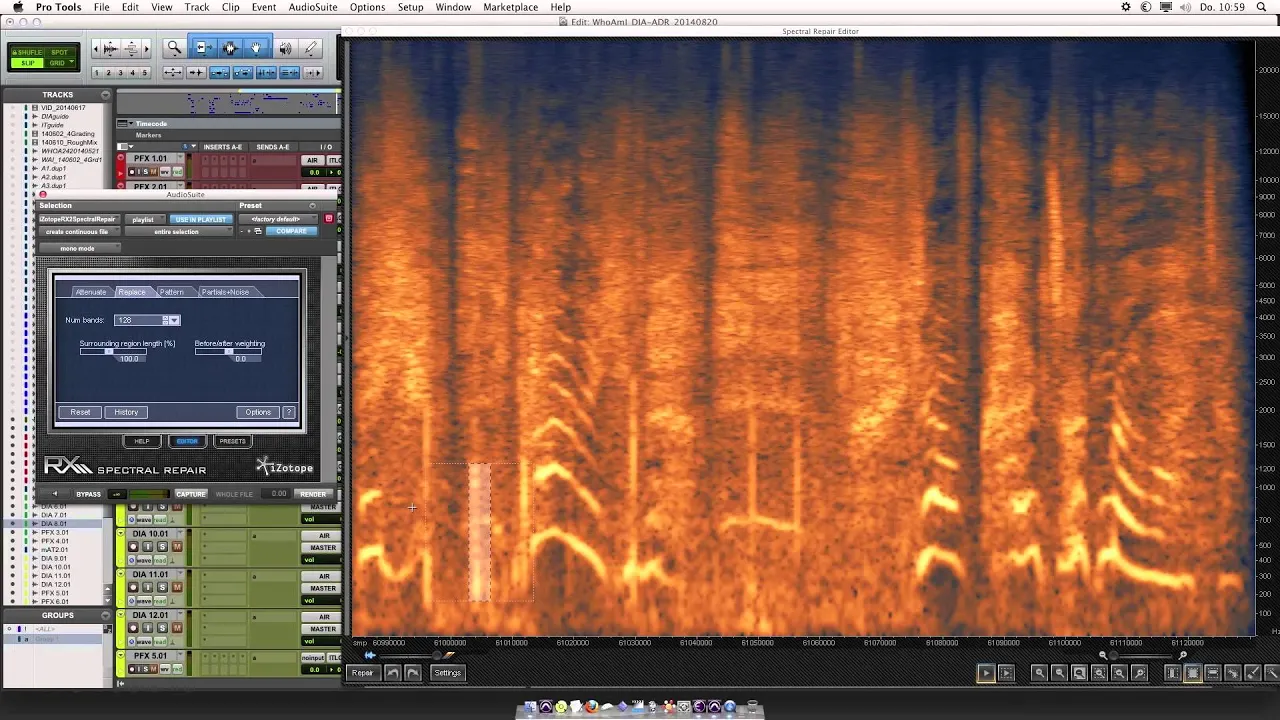This screenshot has height=720, width=1280.
Task: Open the entire selection dropdown
Action: coord(177,232)
